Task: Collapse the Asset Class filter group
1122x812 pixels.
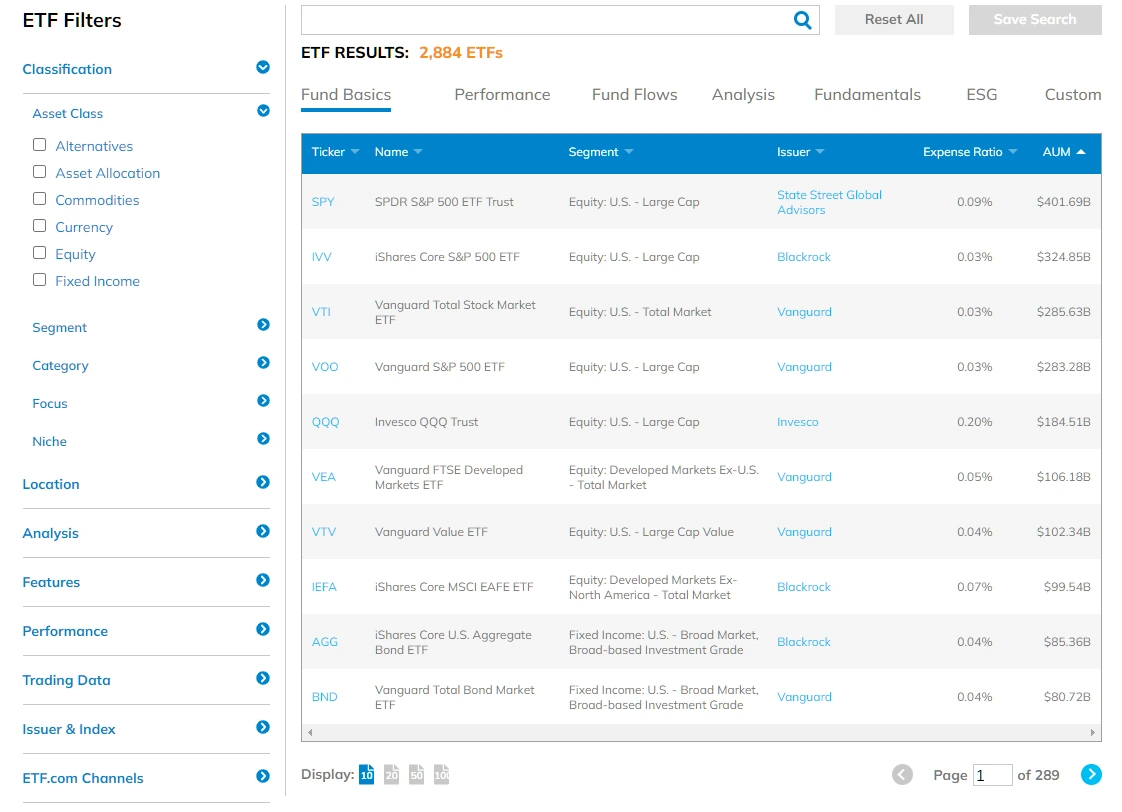Action: tap(263, 111)
